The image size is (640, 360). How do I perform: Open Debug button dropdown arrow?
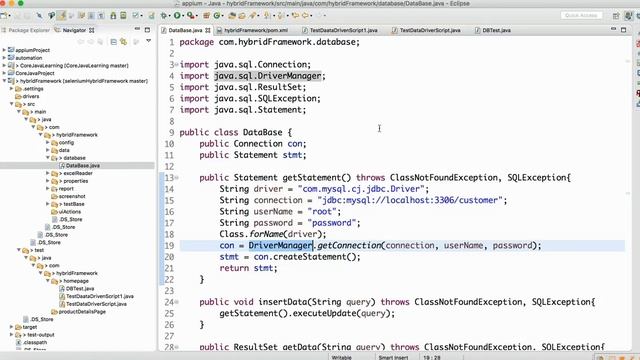[170, 16]
